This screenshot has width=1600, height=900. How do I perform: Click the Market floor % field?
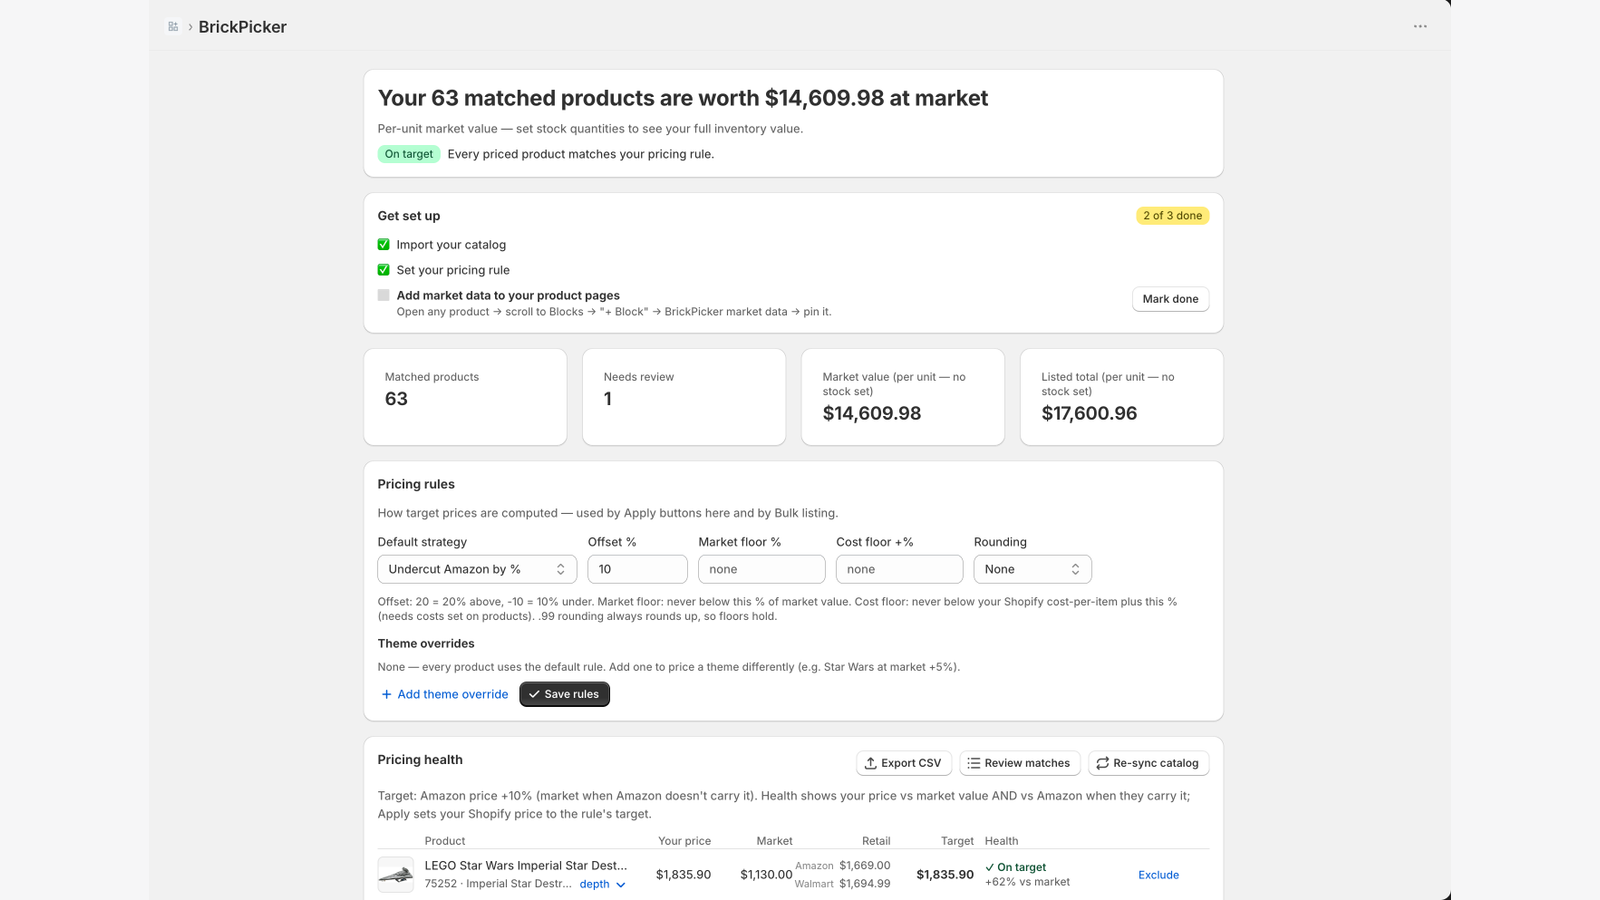click(x=761, y=569)
